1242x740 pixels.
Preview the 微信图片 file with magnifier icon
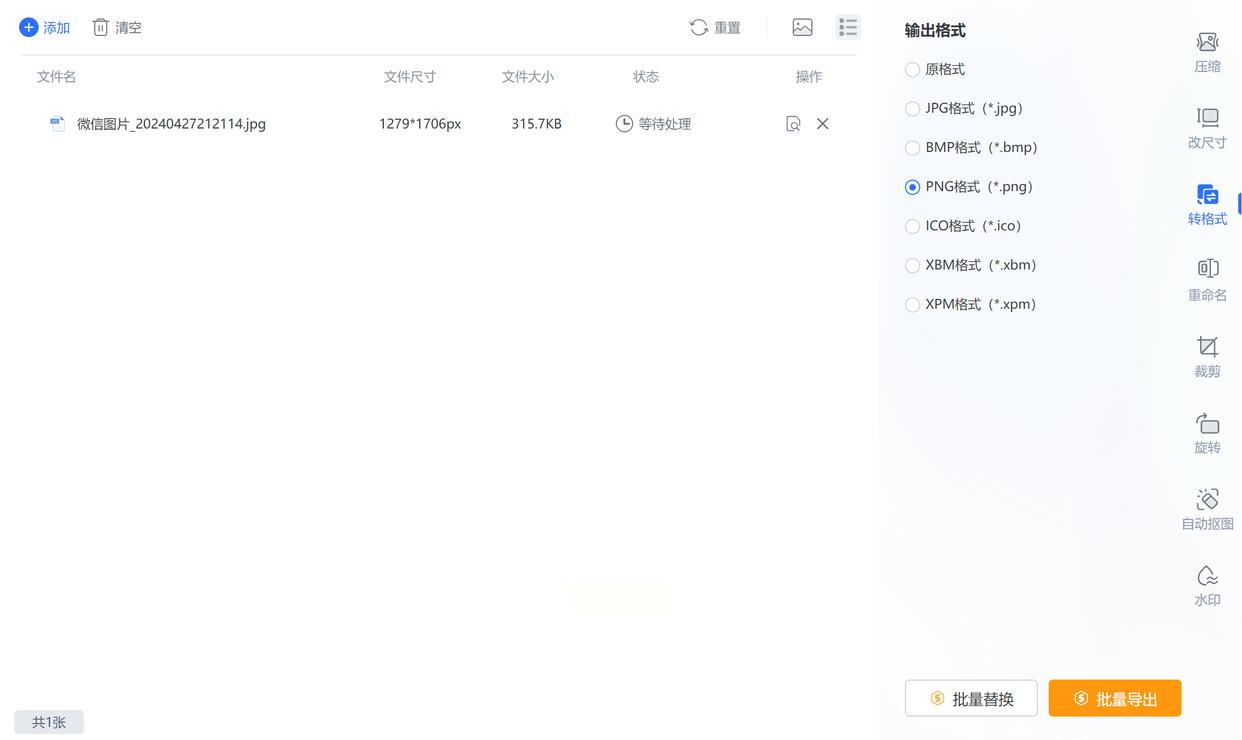[x=793, y=124]
